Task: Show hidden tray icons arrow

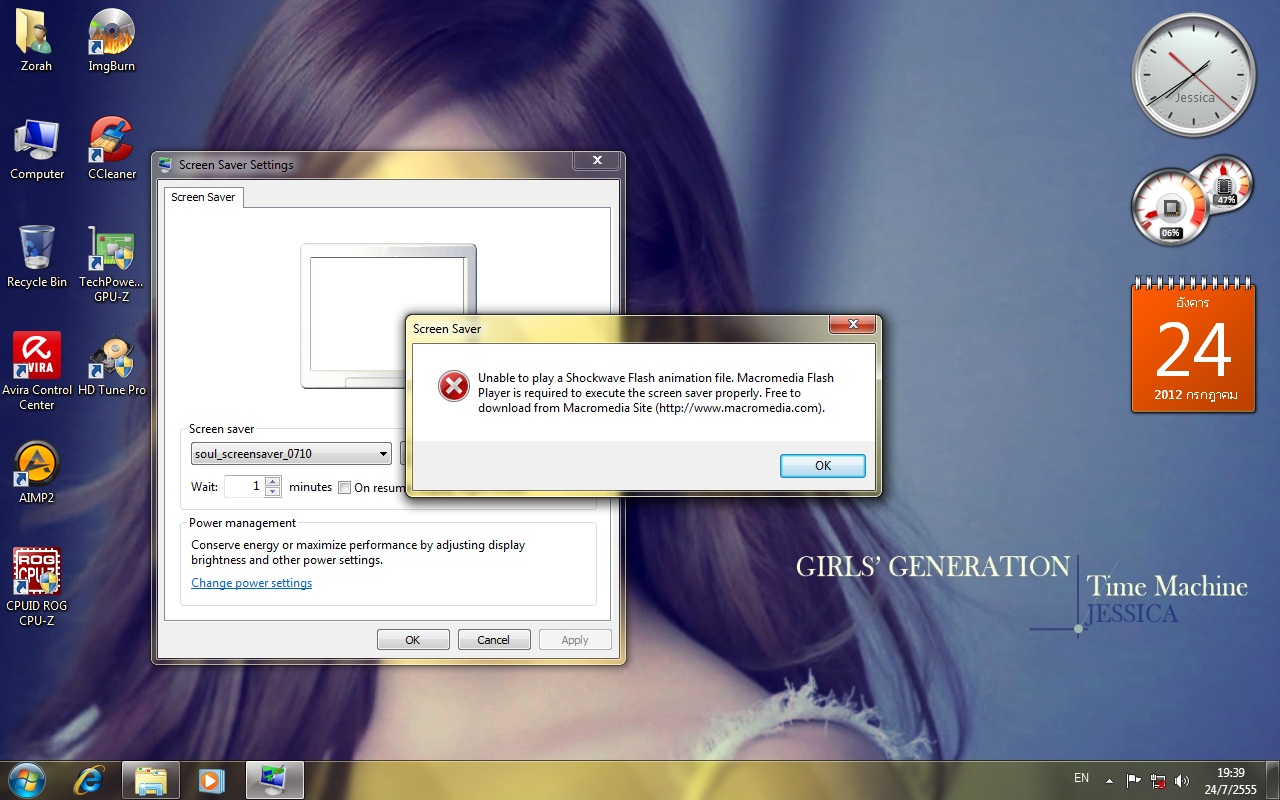Action: pyautogui.click(x=1109, y=780)
